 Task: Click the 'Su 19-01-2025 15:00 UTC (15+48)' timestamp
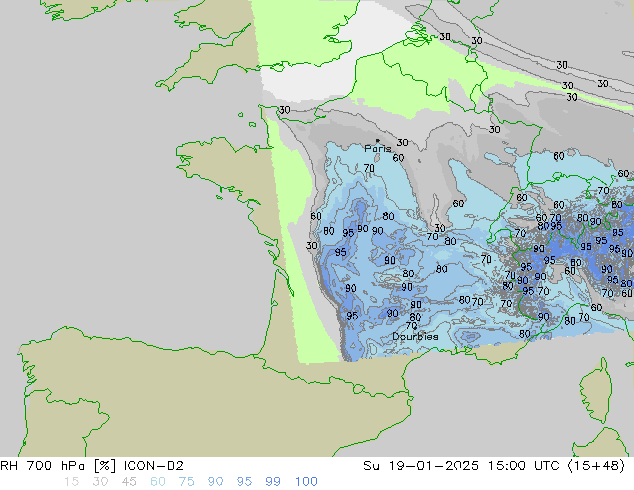pyautogui.click(x=494, y=466)
